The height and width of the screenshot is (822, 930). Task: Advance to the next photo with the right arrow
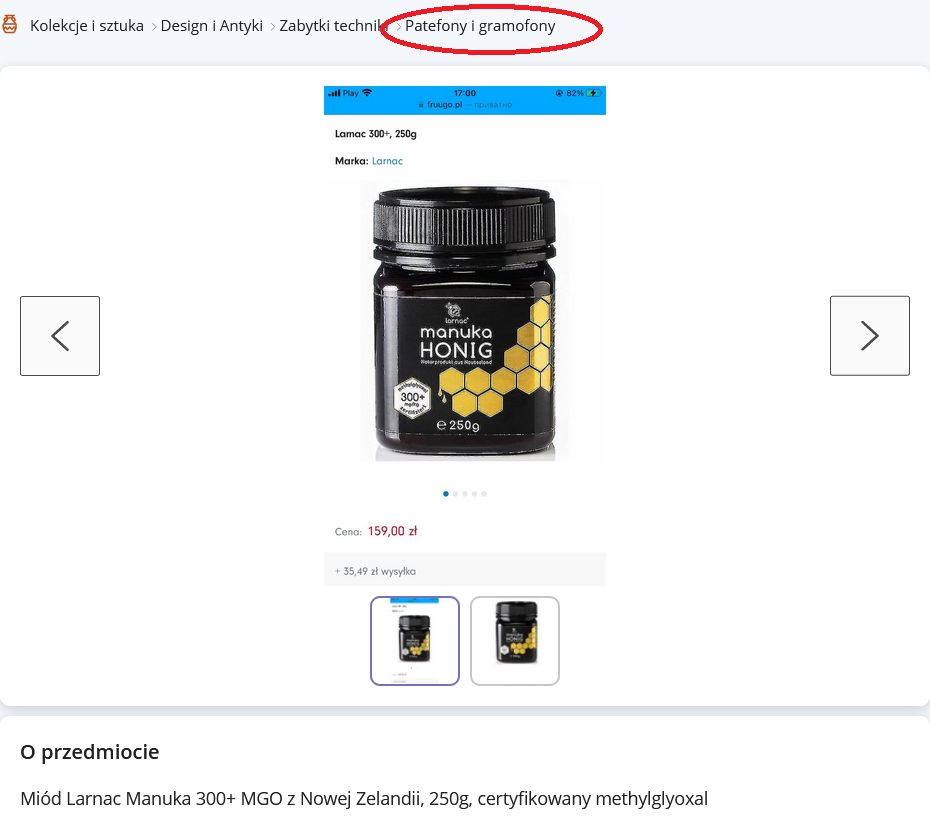[870, 336]
